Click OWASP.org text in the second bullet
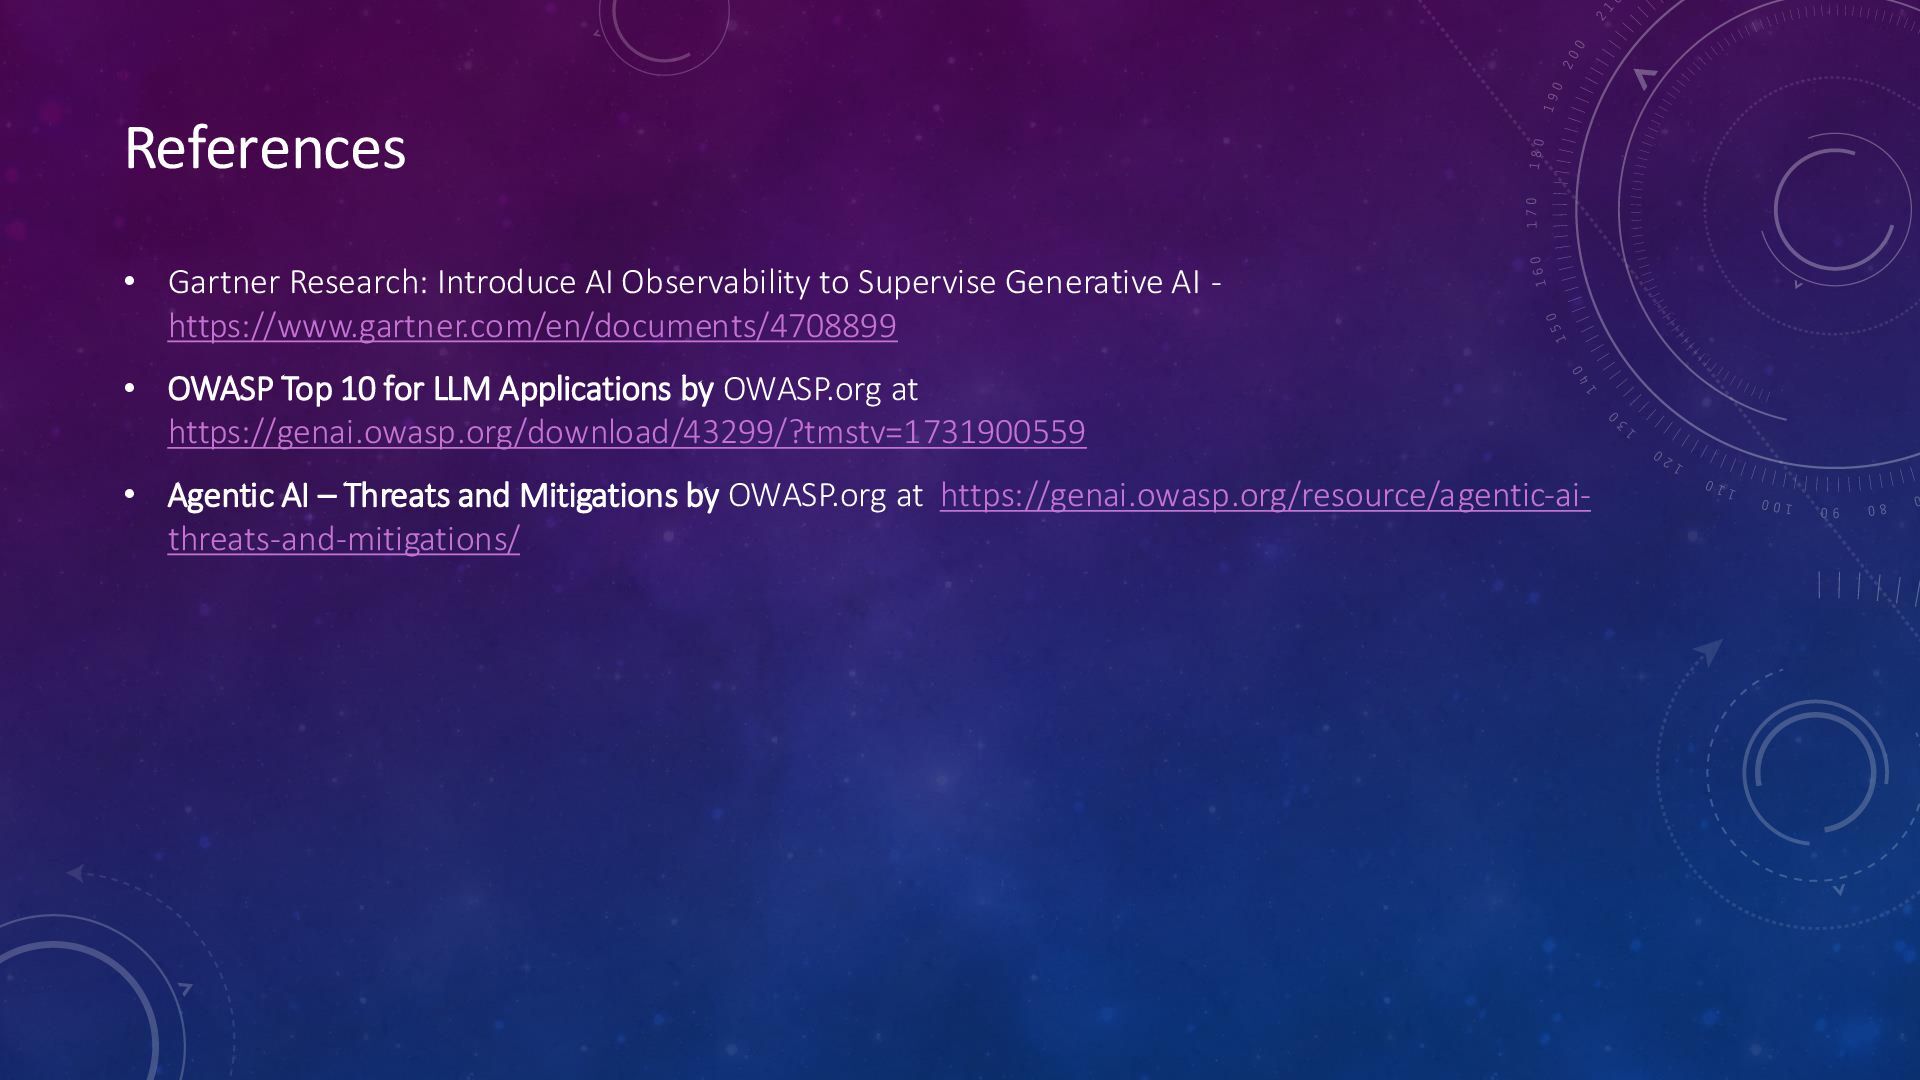This screenshot has width=1920, height=1080. (802, 389)
